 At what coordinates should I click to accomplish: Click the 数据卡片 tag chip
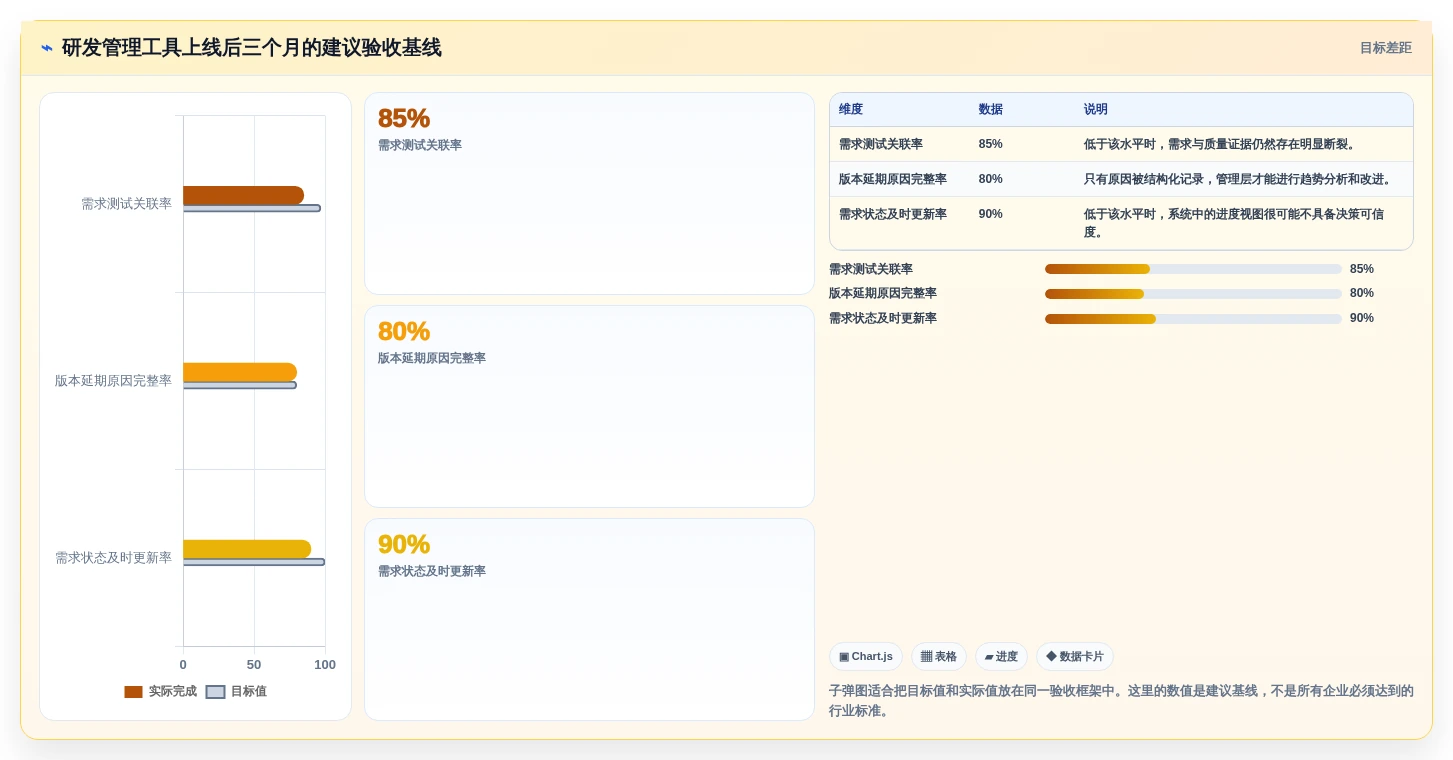pyautogui.click(x=1075, y=657)
